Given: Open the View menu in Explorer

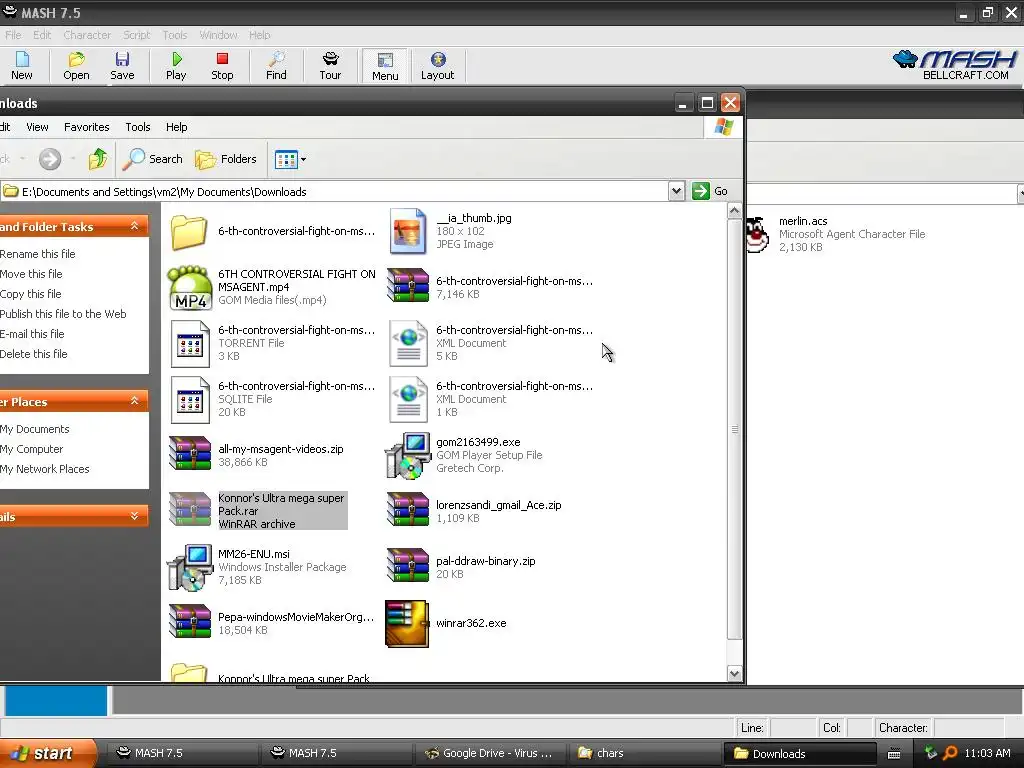Looking at the screenshot, I should [x=37, y=127].
